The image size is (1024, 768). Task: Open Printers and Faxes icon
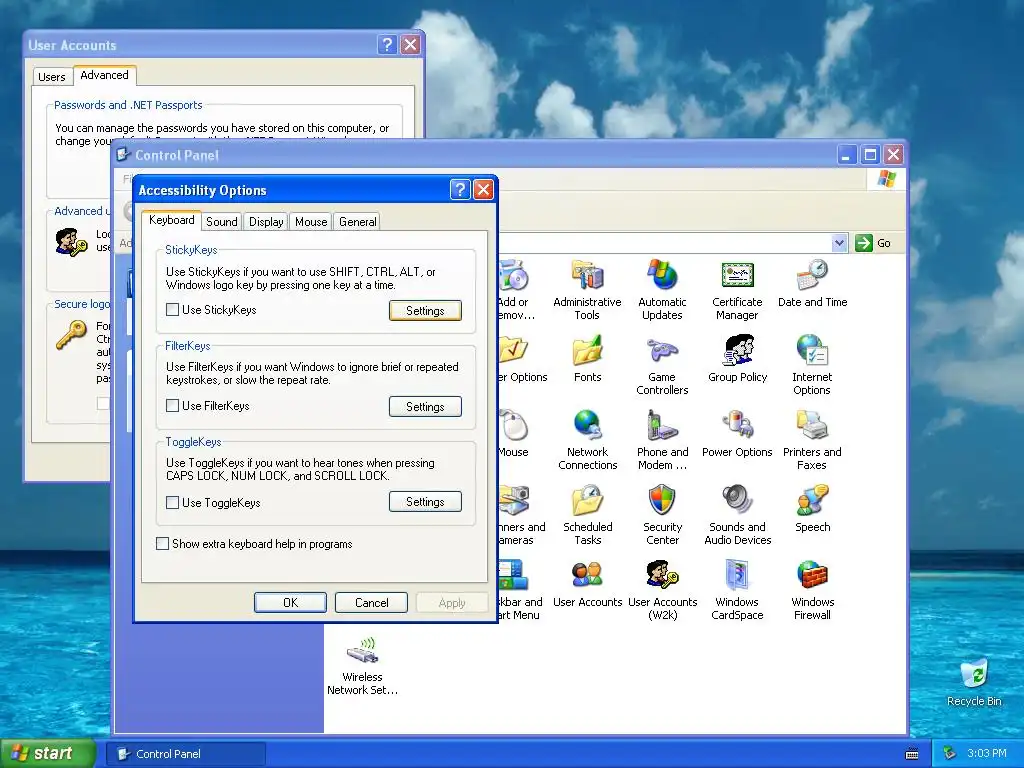[812, 440]
